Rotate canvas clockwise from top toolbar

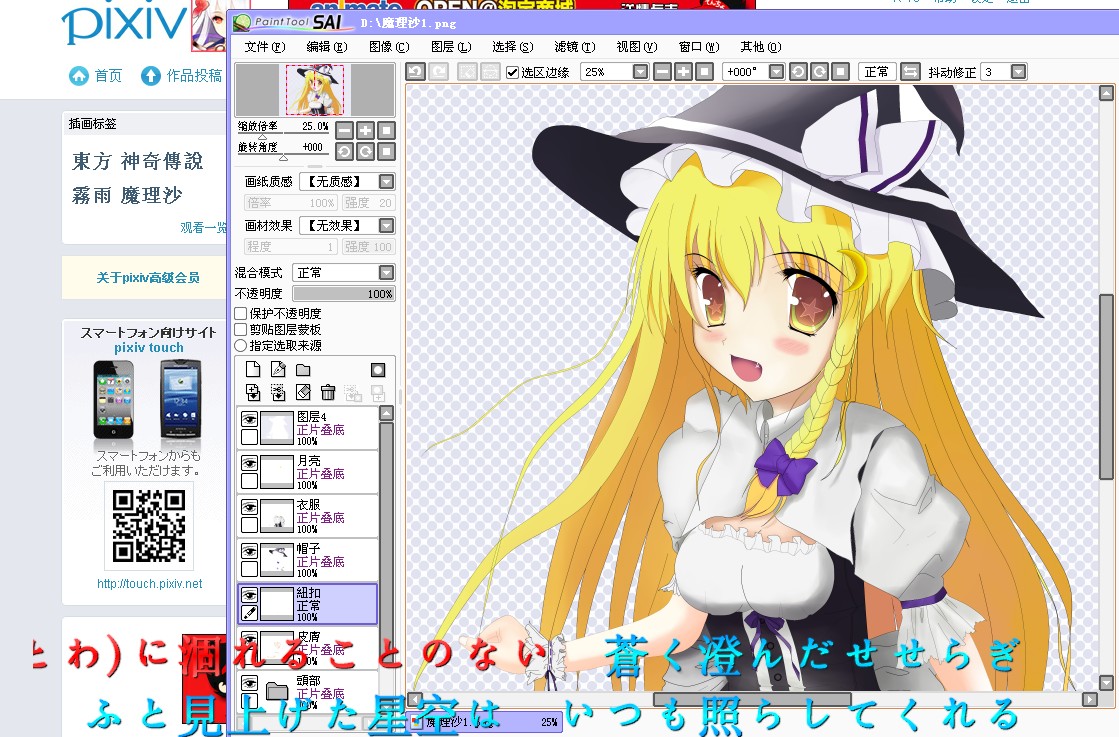click(x=820, y=71)
